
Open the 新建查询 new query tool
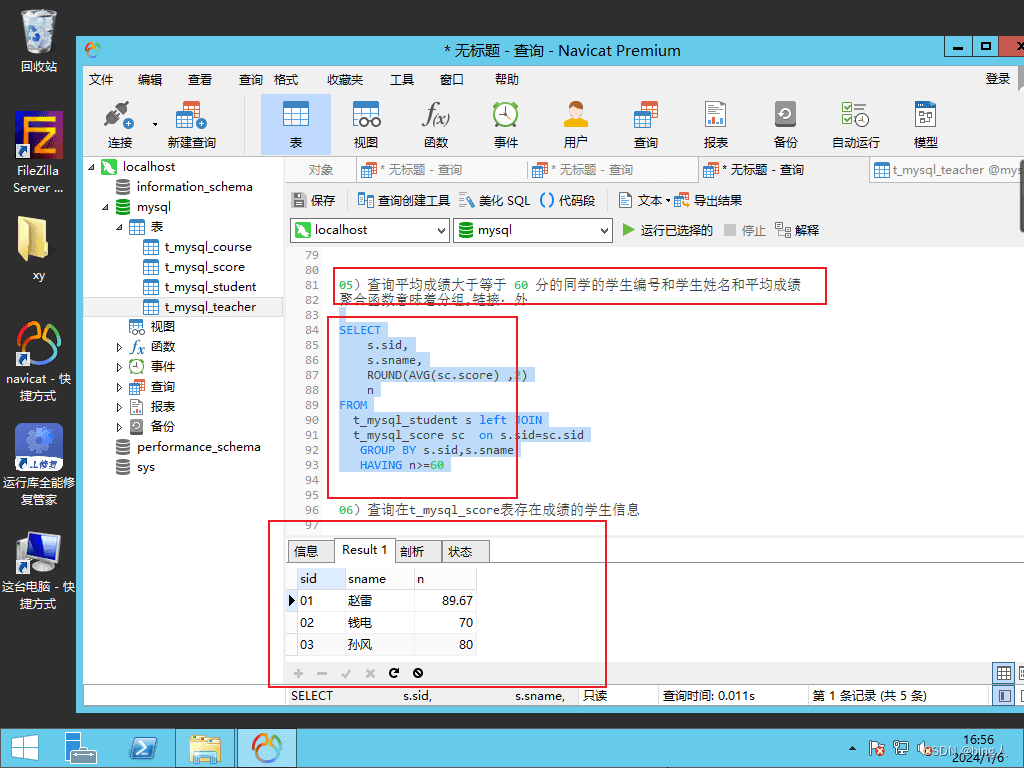pos(191,124)
